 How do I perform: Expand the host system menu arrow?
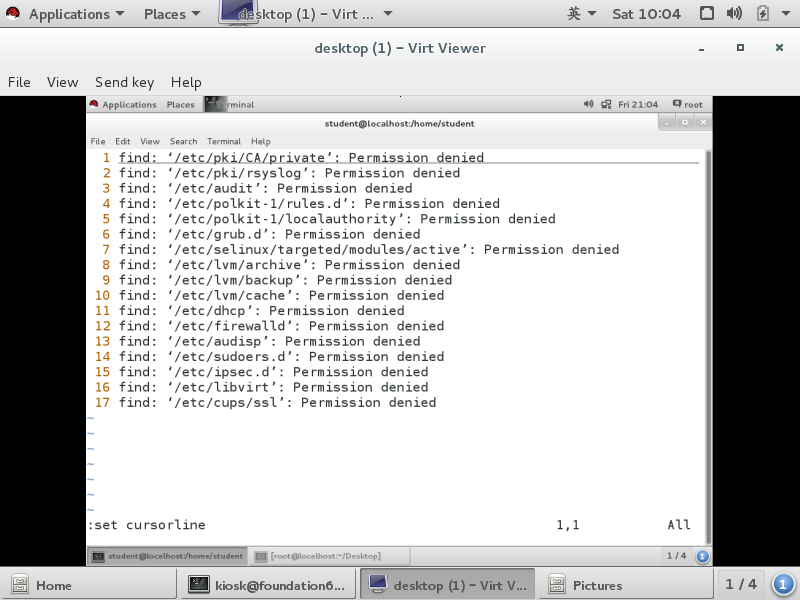pyautogui.click(x=786, y=14)
